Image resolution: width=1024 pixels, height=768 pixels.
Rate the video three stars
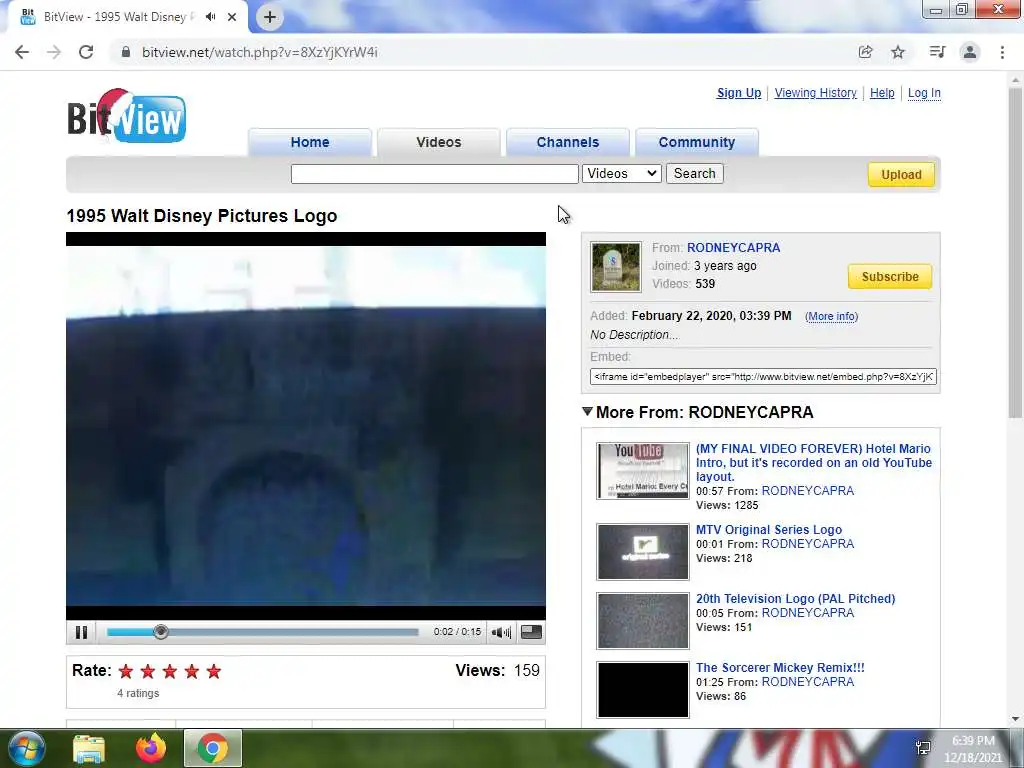point(170,671)
